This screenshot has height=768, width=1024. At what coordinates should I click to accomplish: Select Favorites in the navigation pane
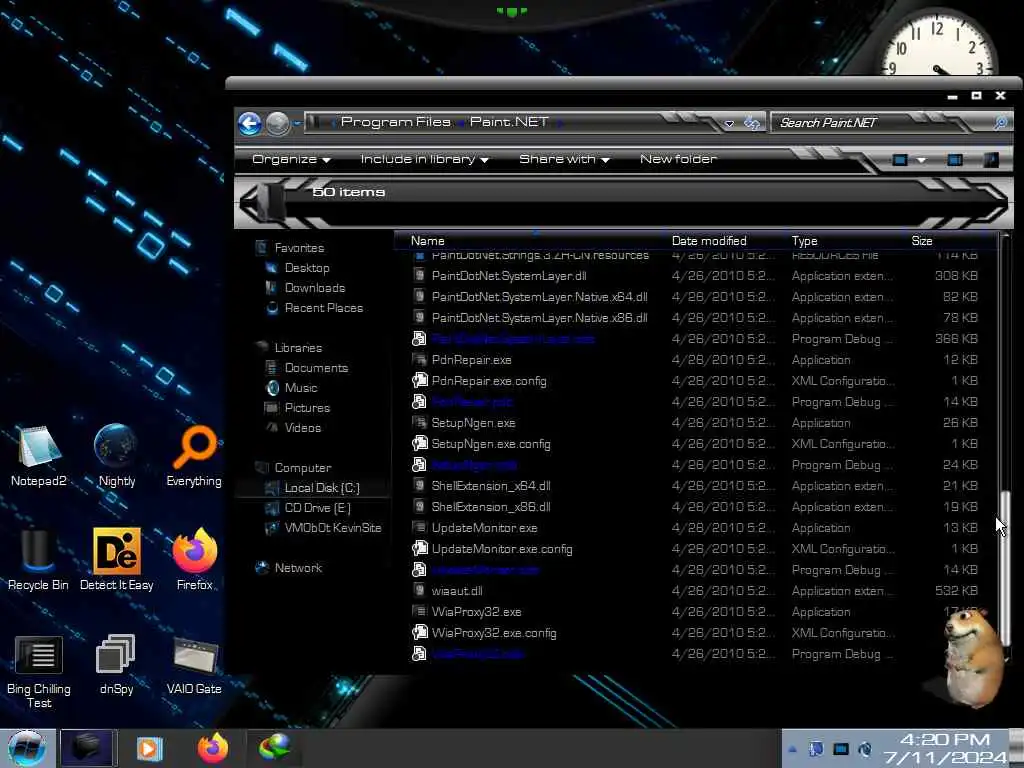(x=299, y=248)
